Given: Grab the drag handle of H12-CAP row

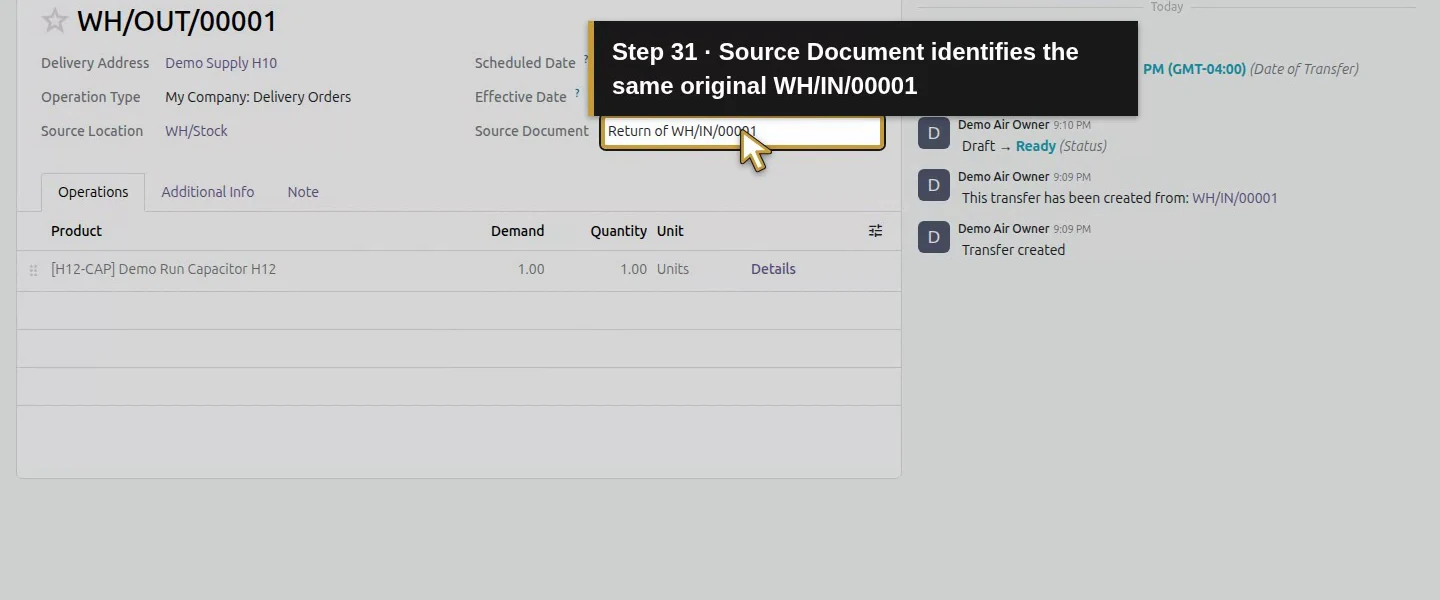Looking at the screenshot, I should point(33,270).
